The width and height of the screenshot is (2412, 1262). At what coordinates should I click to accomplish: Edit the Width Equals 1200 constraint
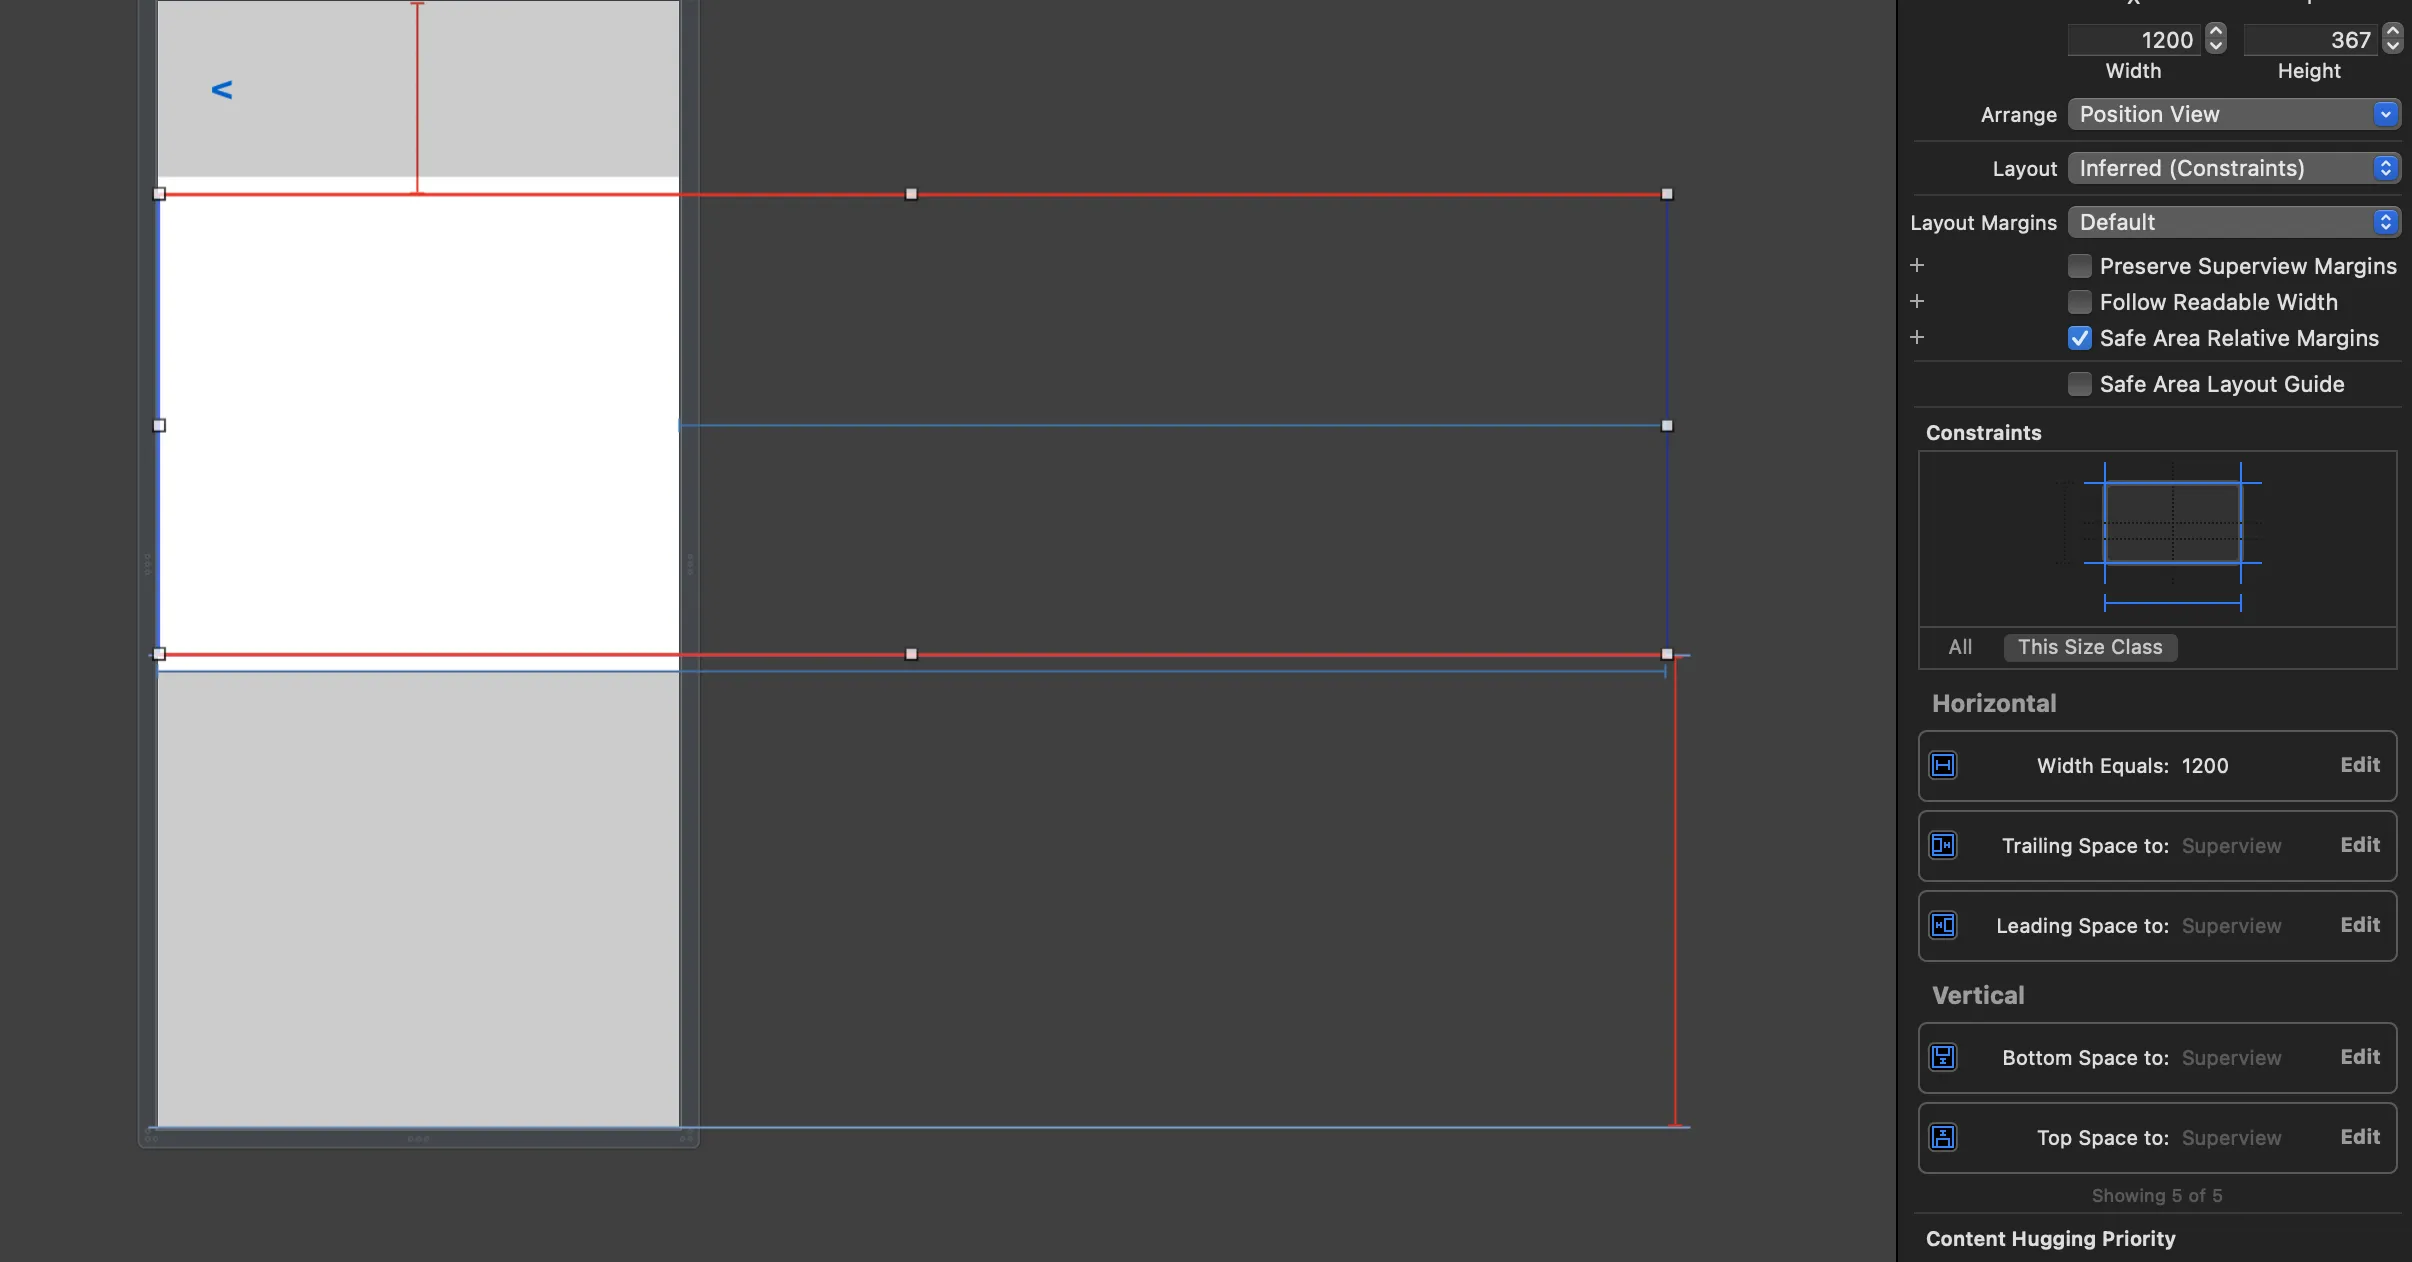2360,765
